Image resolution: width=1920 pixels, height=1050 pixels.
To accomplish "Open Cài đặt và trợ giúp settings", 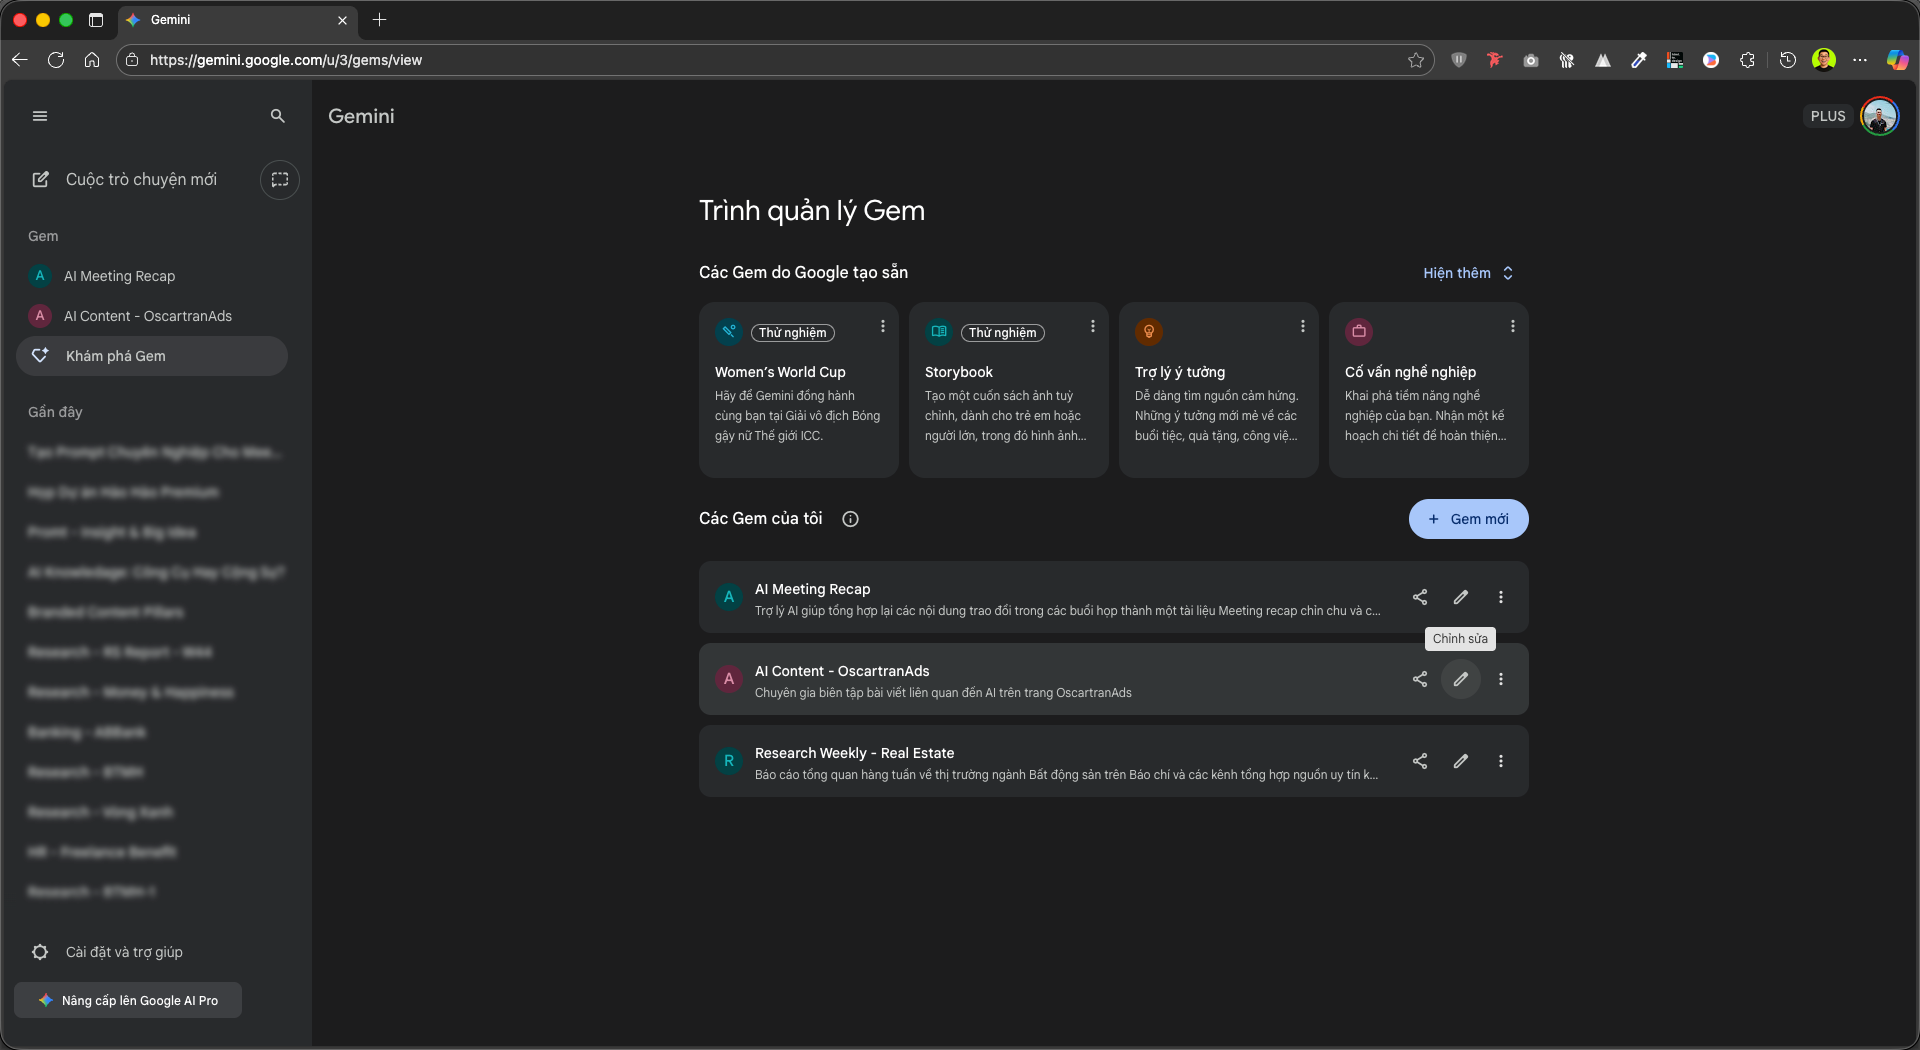I will point(124,952).
